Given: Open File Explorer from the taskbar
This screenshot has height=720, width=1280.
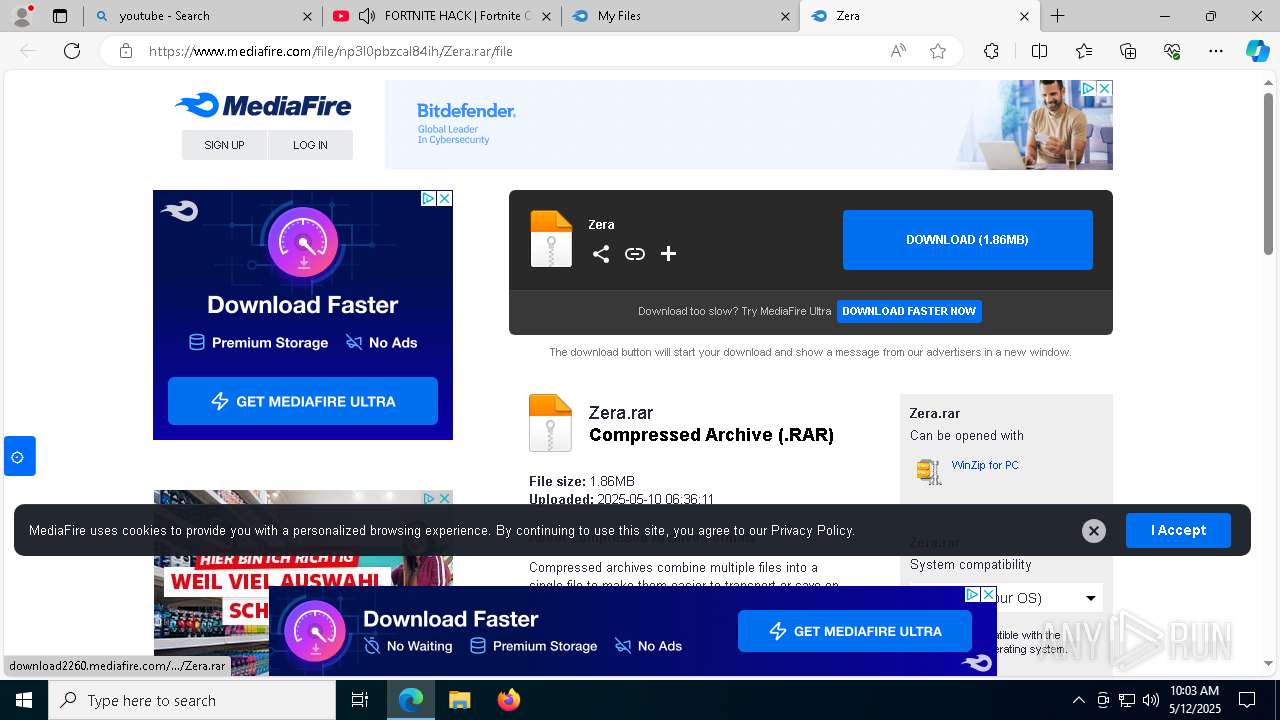Looking at the screenshot, I should [459, 700].
